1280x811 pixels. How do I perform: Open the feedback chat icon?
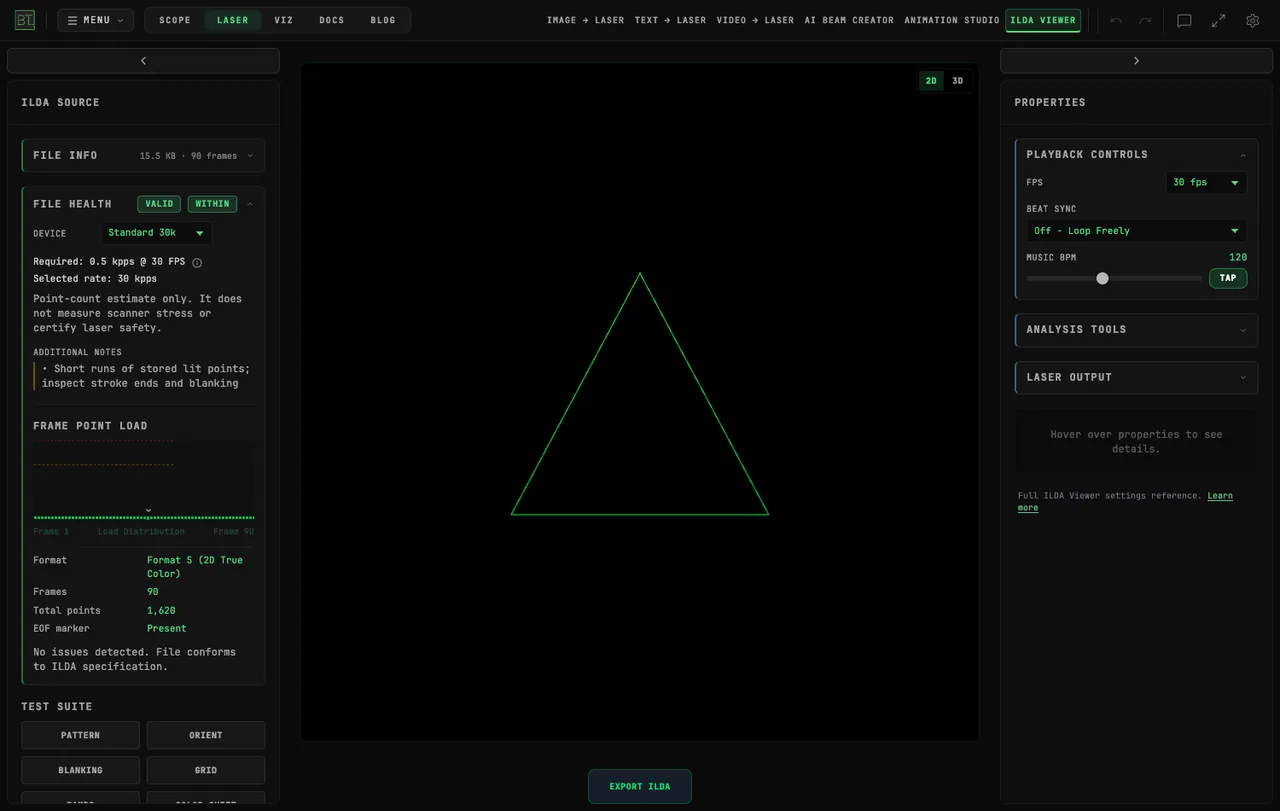(x=1184, y=20)
